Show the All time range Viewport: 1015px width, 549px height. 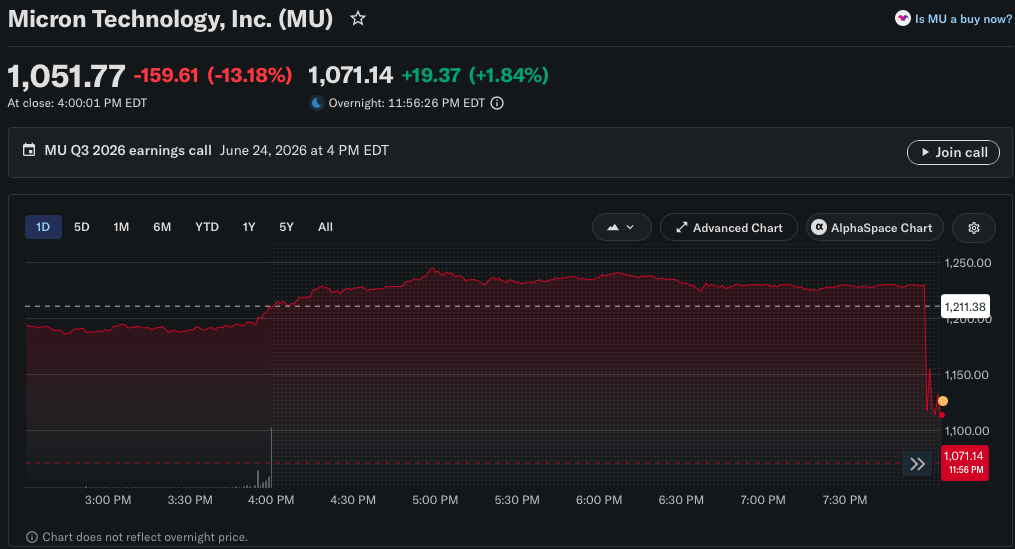point(325,227)
